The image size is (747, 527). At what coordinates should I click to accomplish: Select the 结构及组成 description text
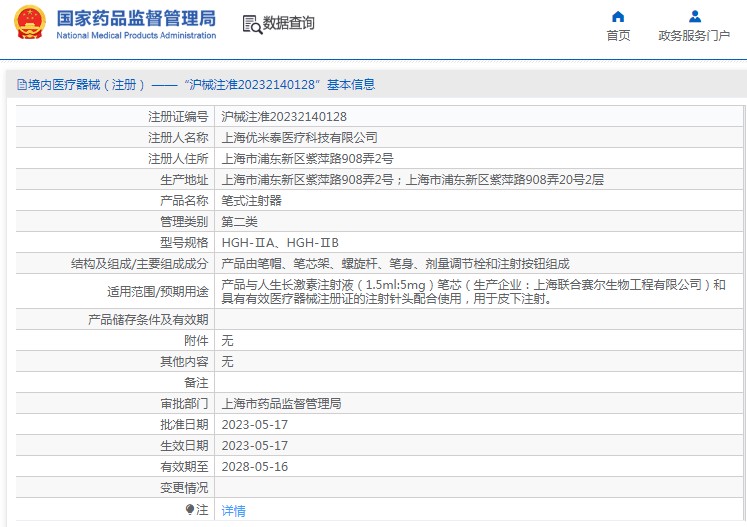point(395,264)
